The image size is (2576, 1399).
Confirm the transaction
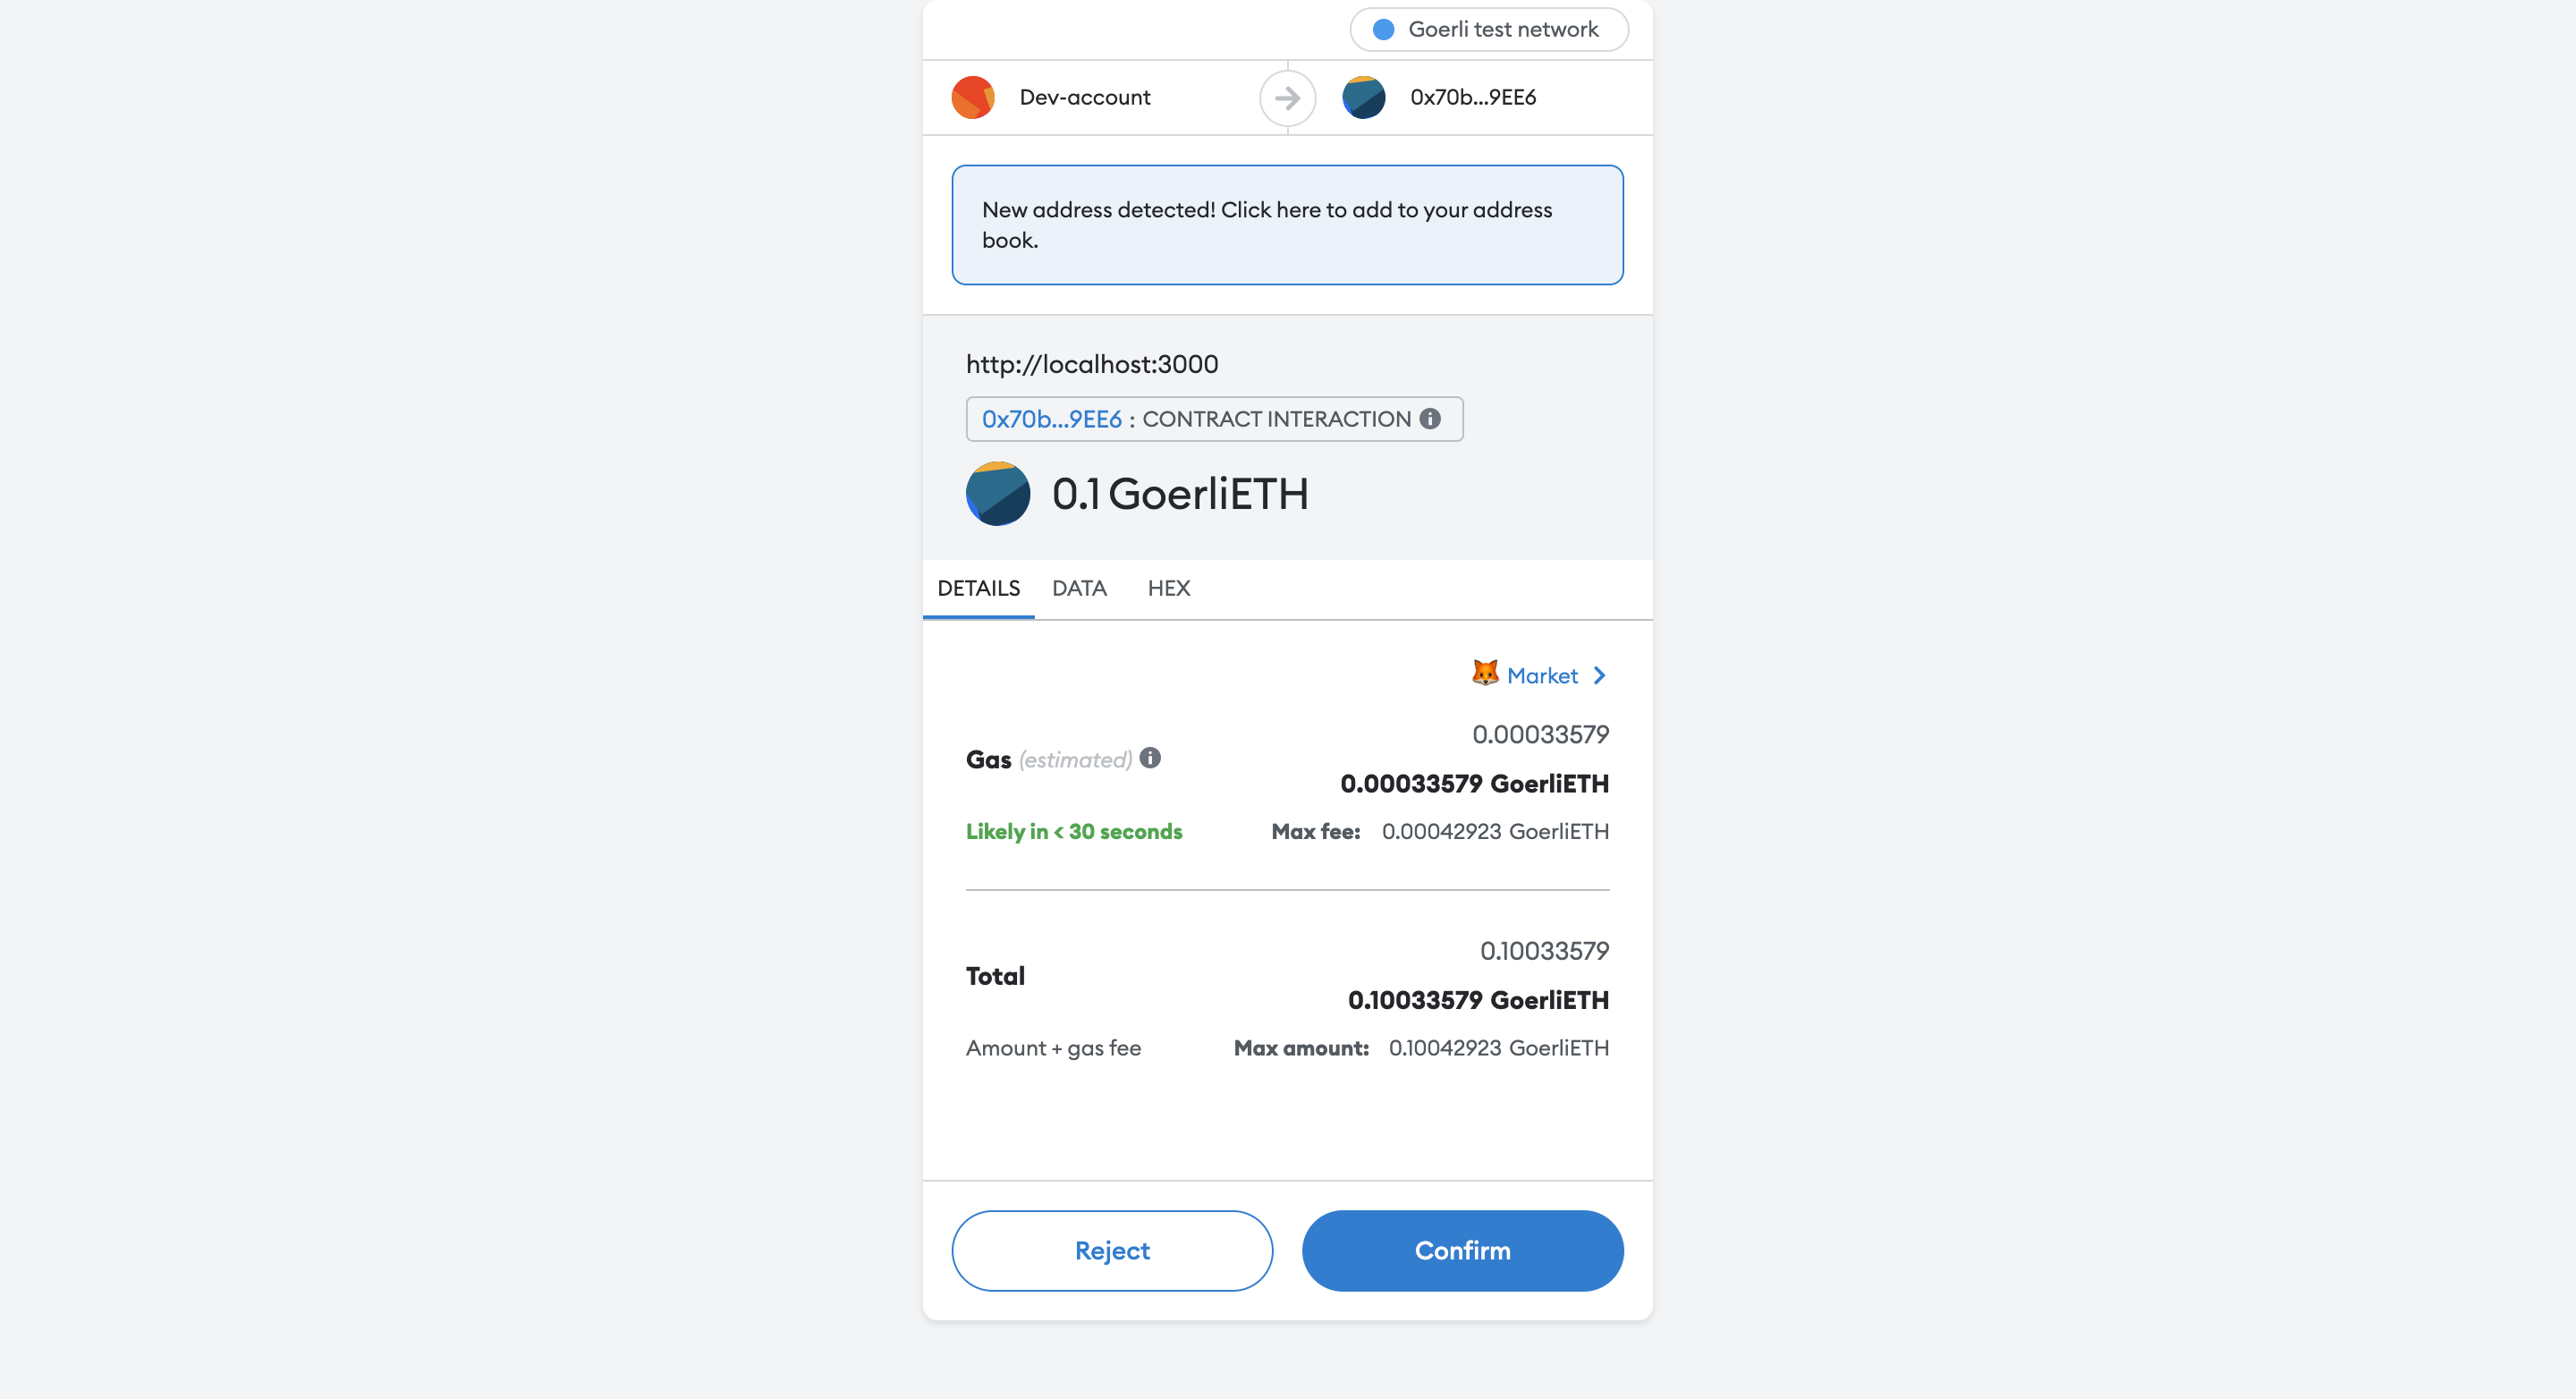tap(1462, 1251)
